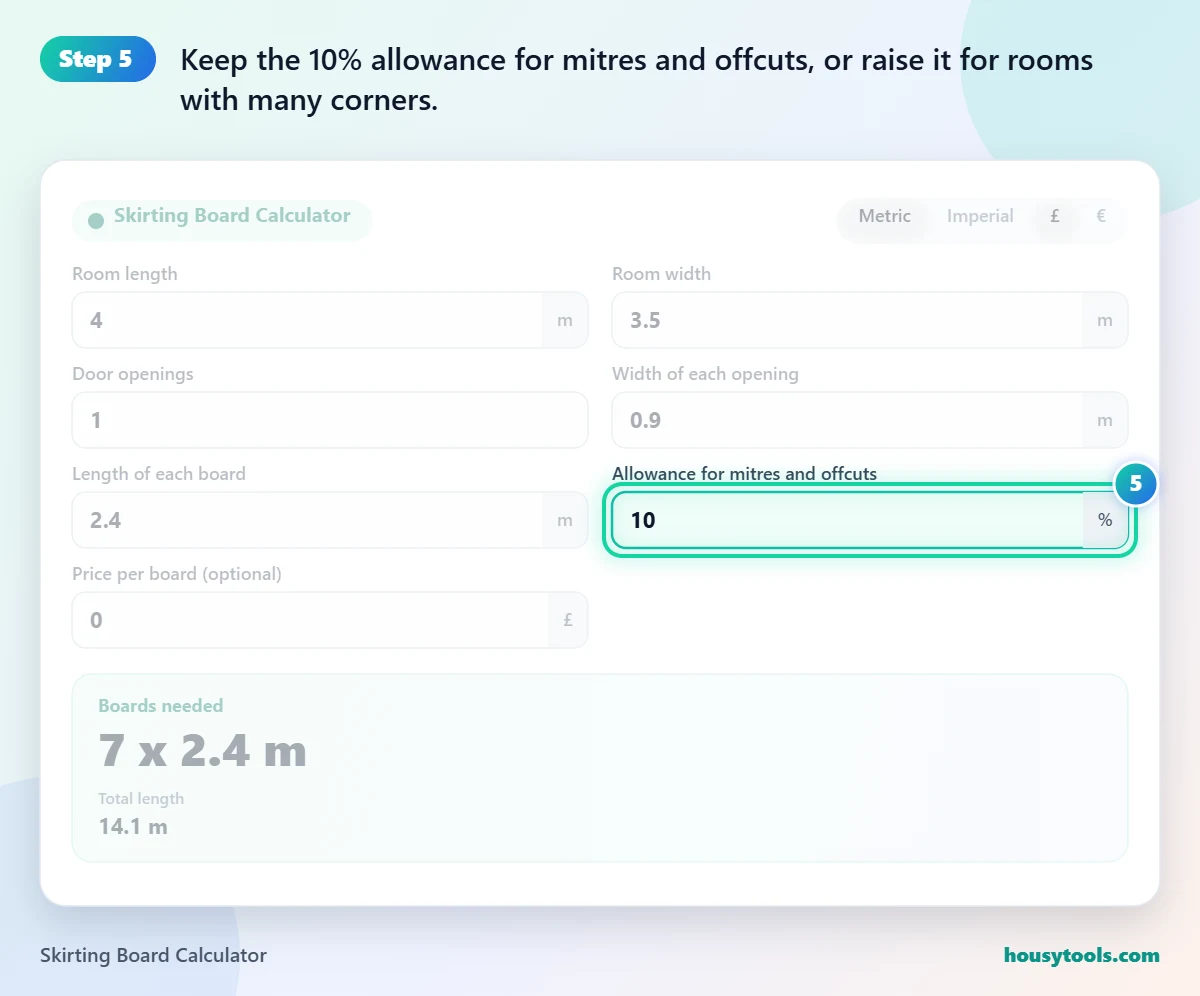
Task: Click the '14.1 m' total length value
Action: tap(133, 827)
